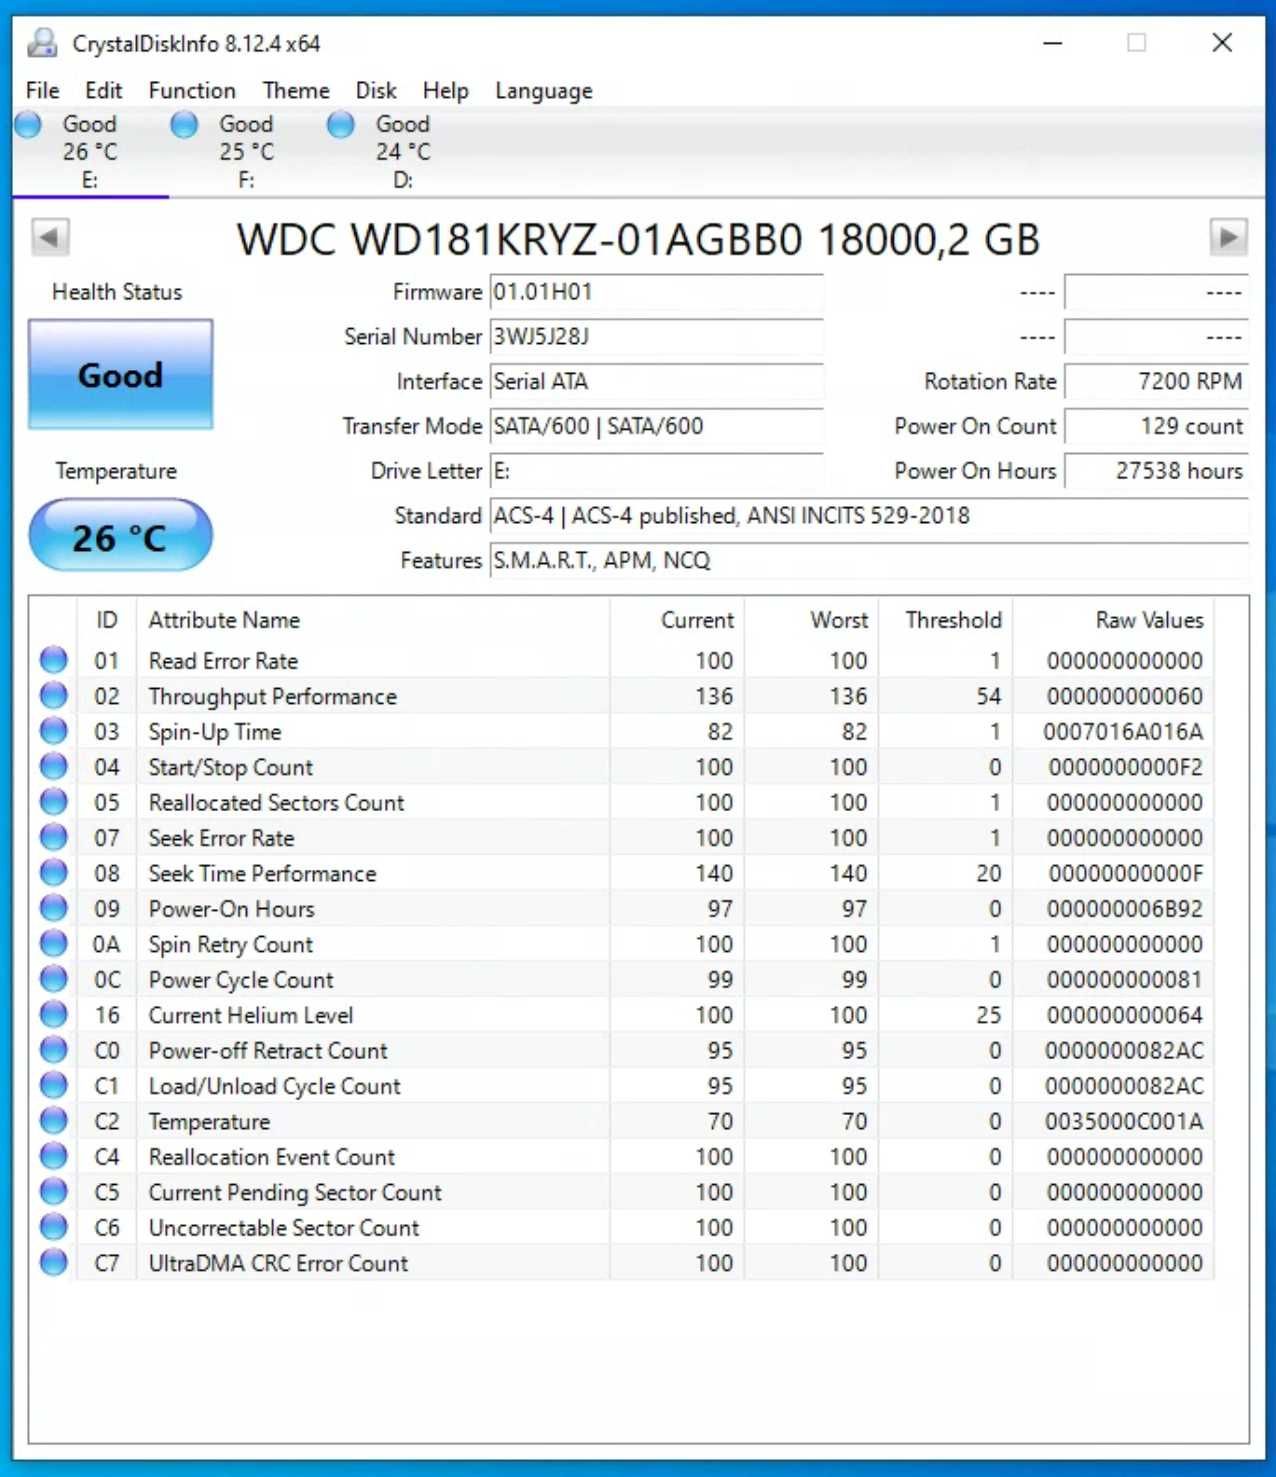Switch to disk F: at 25 °C
The image size is (1276, 1477).
point(246,151)
